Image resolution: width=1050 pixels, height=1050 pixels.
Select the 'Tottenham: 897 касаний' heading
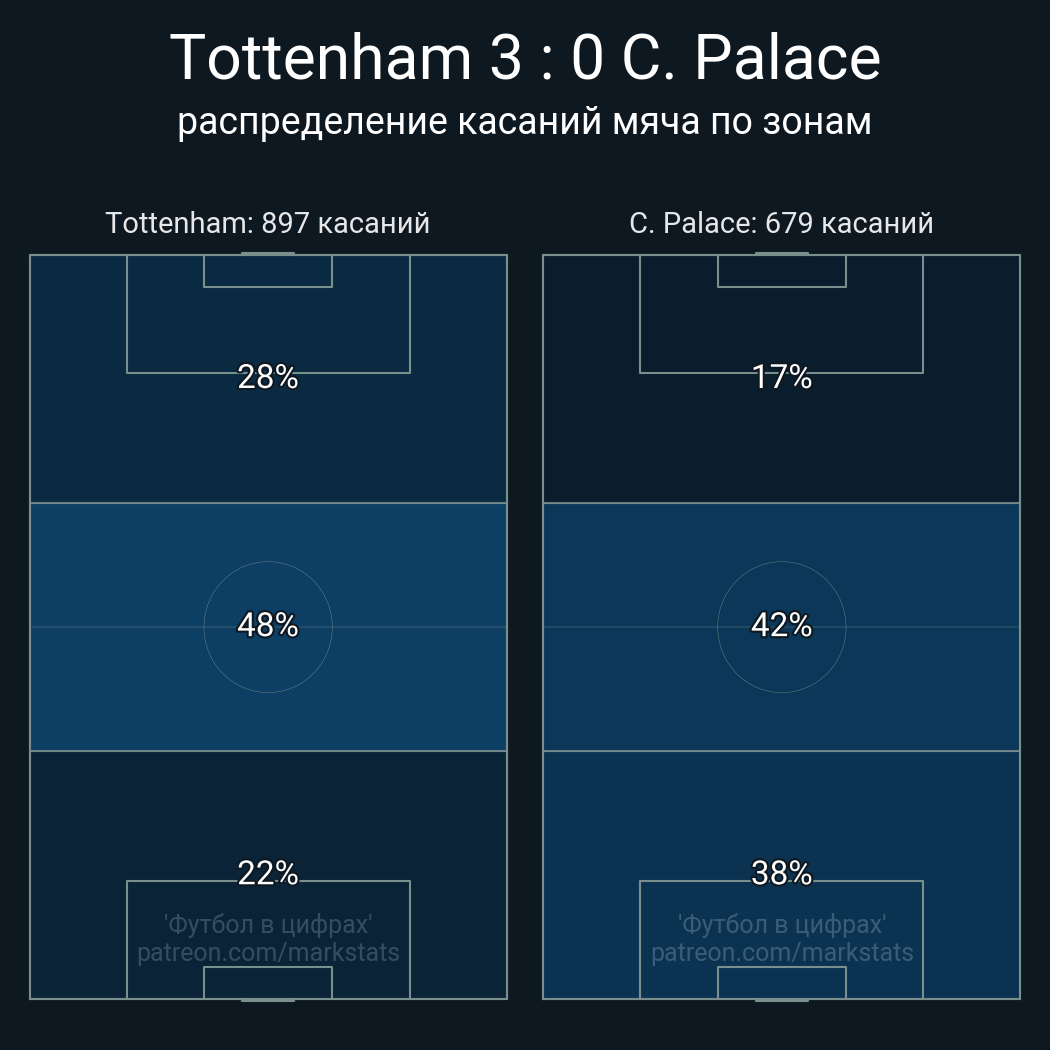pyautogui.click(x=268, y=223)
